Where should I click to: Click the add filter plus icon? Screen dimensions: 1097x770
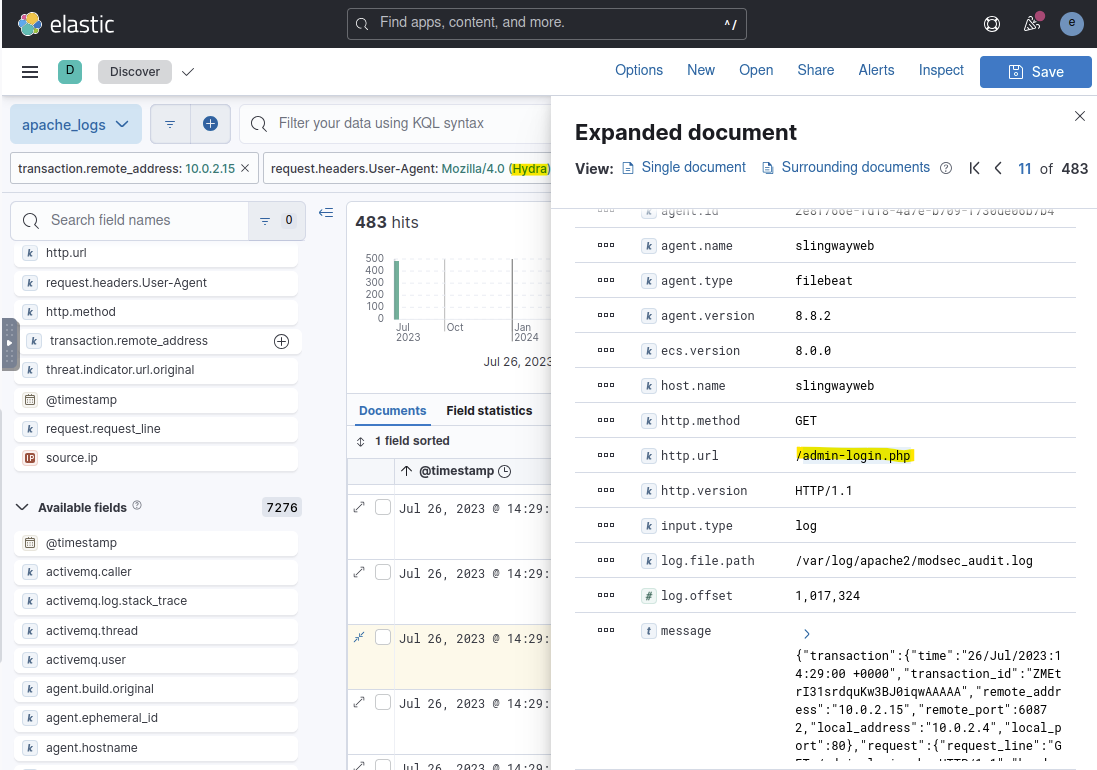coord(210,124)
